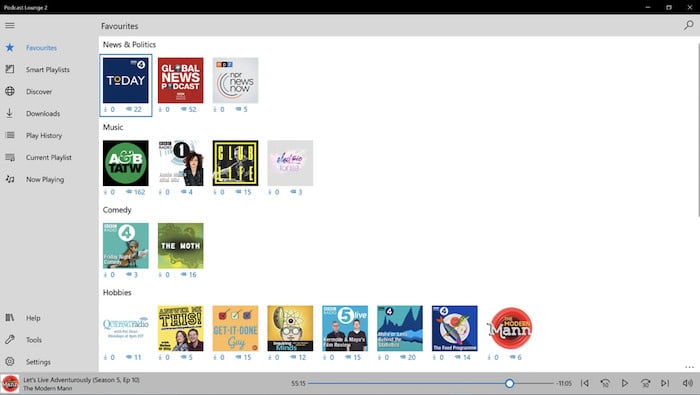Open the Global News Podcast tile
The height and width of the screenshot is (395, 700).
(180, 80)
